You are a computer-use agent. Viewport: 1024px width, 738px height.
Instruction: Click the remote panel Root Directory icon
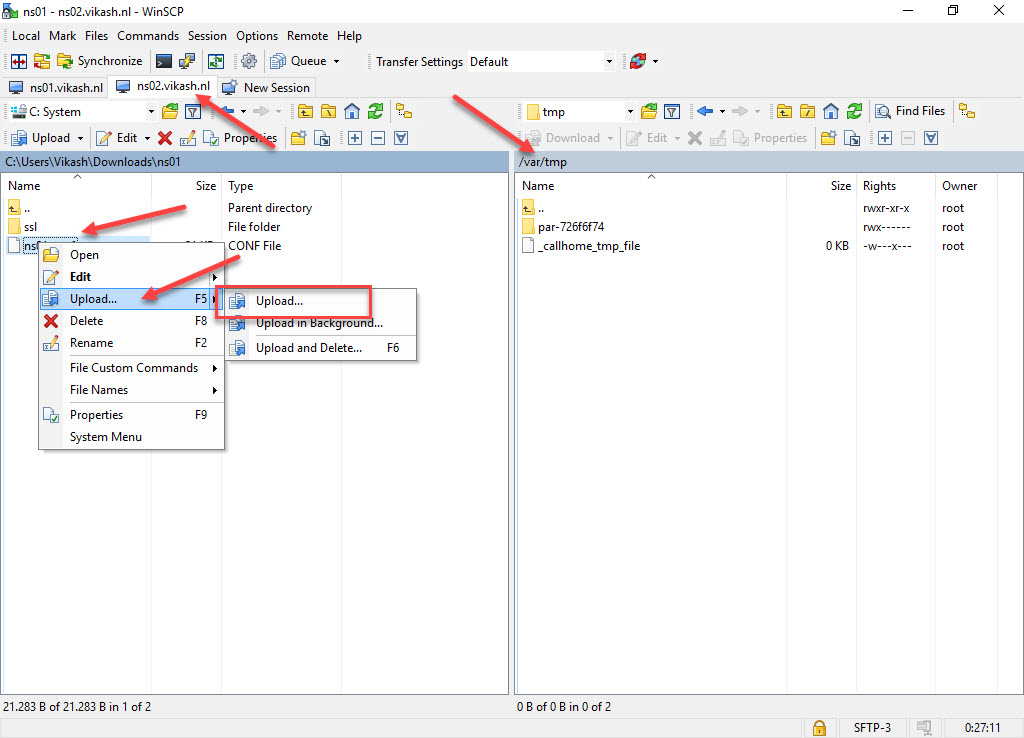coord(808,112)
